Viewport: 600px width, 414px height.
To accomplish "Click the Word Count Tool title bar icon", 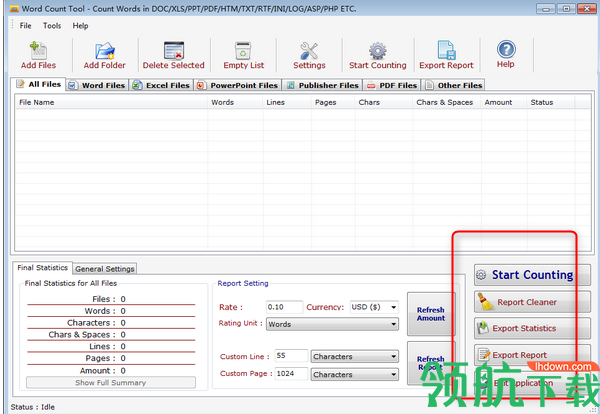I will [14, 8].
